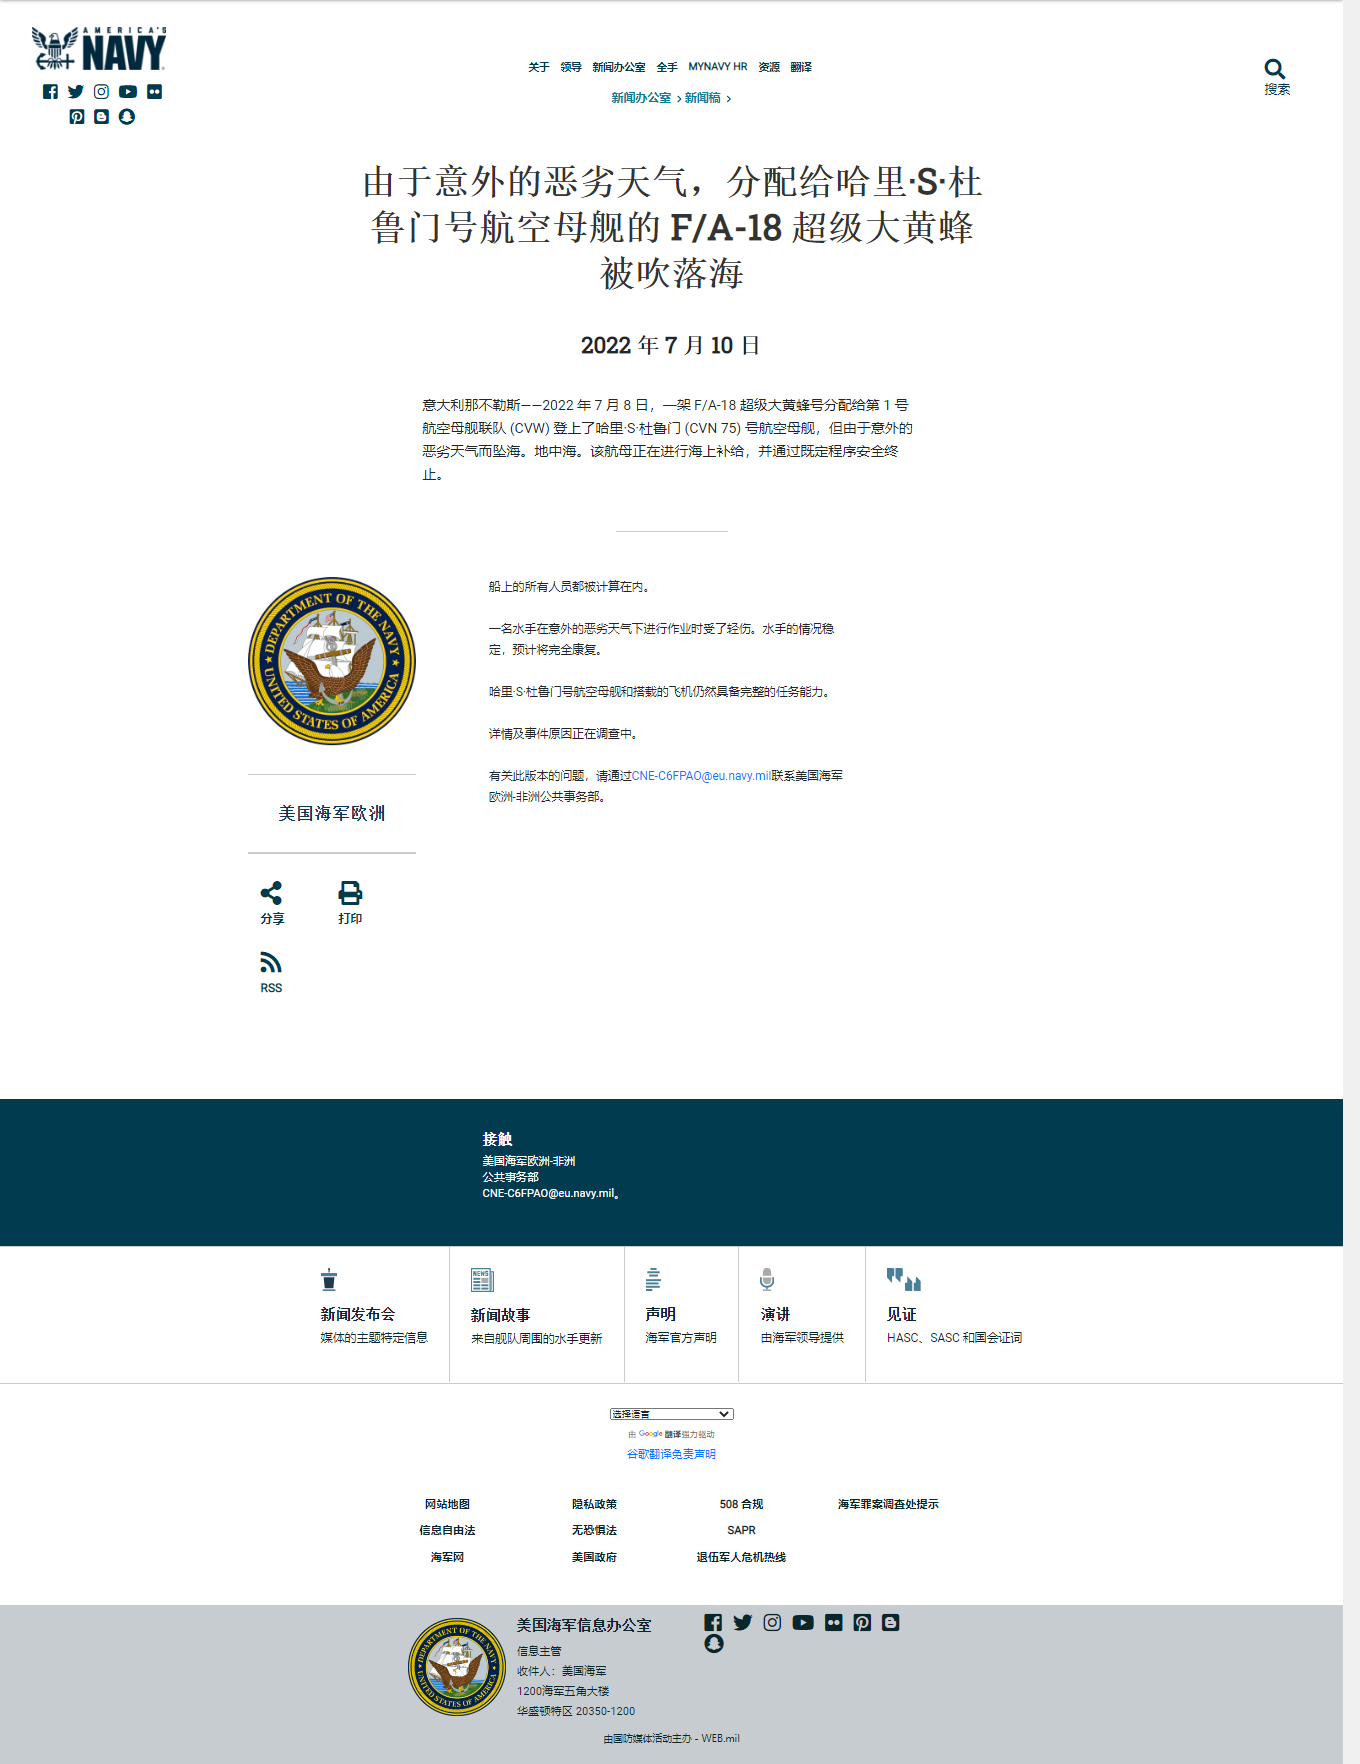Click the email address in the 接触 section
The width and height of the screenshot is (1360, 1764).
pos(550,1193)
